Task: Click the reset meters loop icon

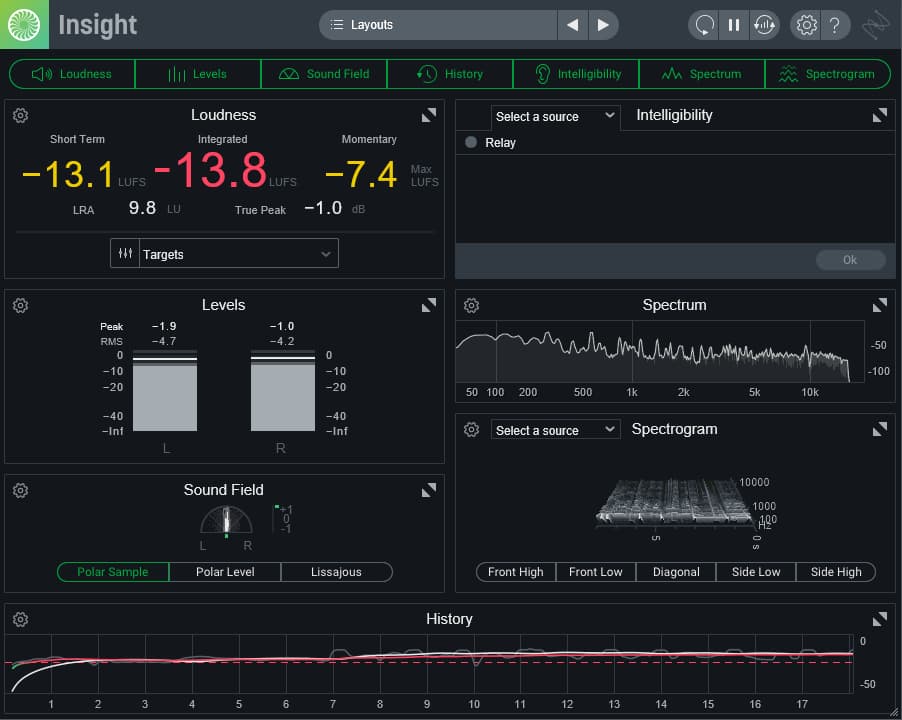Action: click(704, 25)
